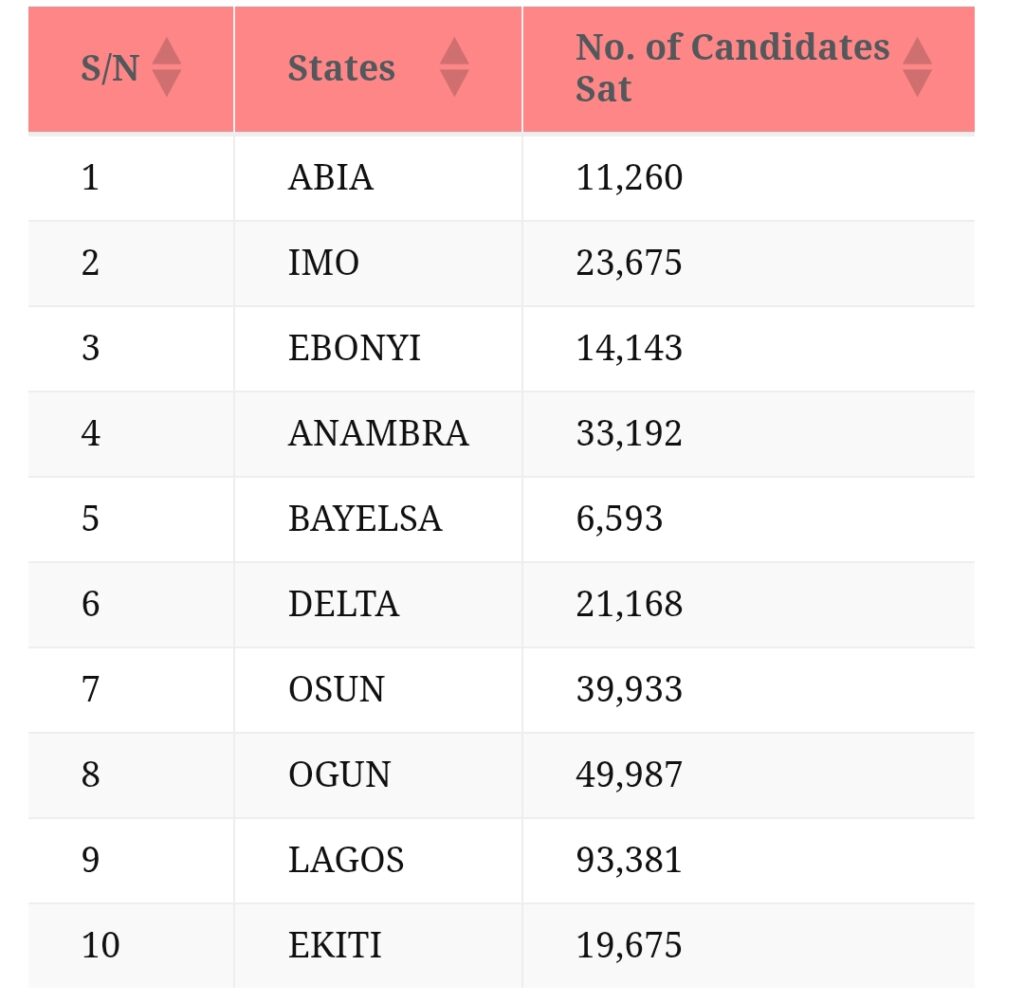Click the S/N column header
This screenshot has width=1024, height=1002.
pos(110,68)
